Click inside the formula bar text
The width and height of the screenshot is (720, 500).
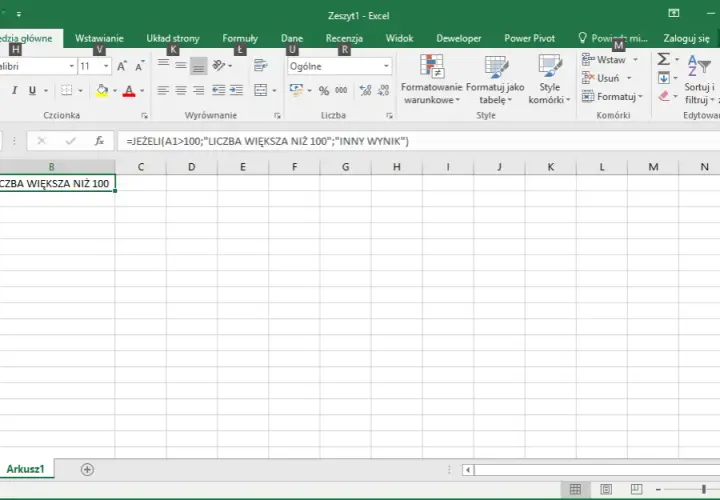[x=268, y=141]
